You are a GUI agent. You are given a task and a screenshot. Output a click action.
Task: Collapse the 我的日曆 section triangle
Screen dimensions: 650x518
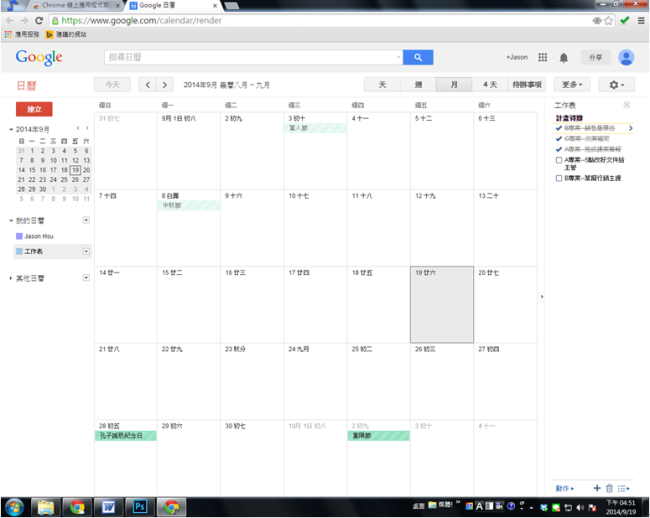(11, 220)
